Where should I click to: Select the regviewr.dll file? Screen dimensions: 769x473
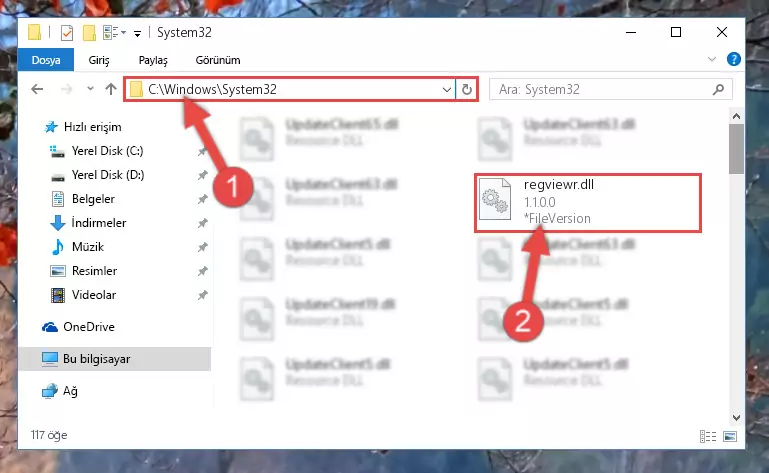coord(588,202)
